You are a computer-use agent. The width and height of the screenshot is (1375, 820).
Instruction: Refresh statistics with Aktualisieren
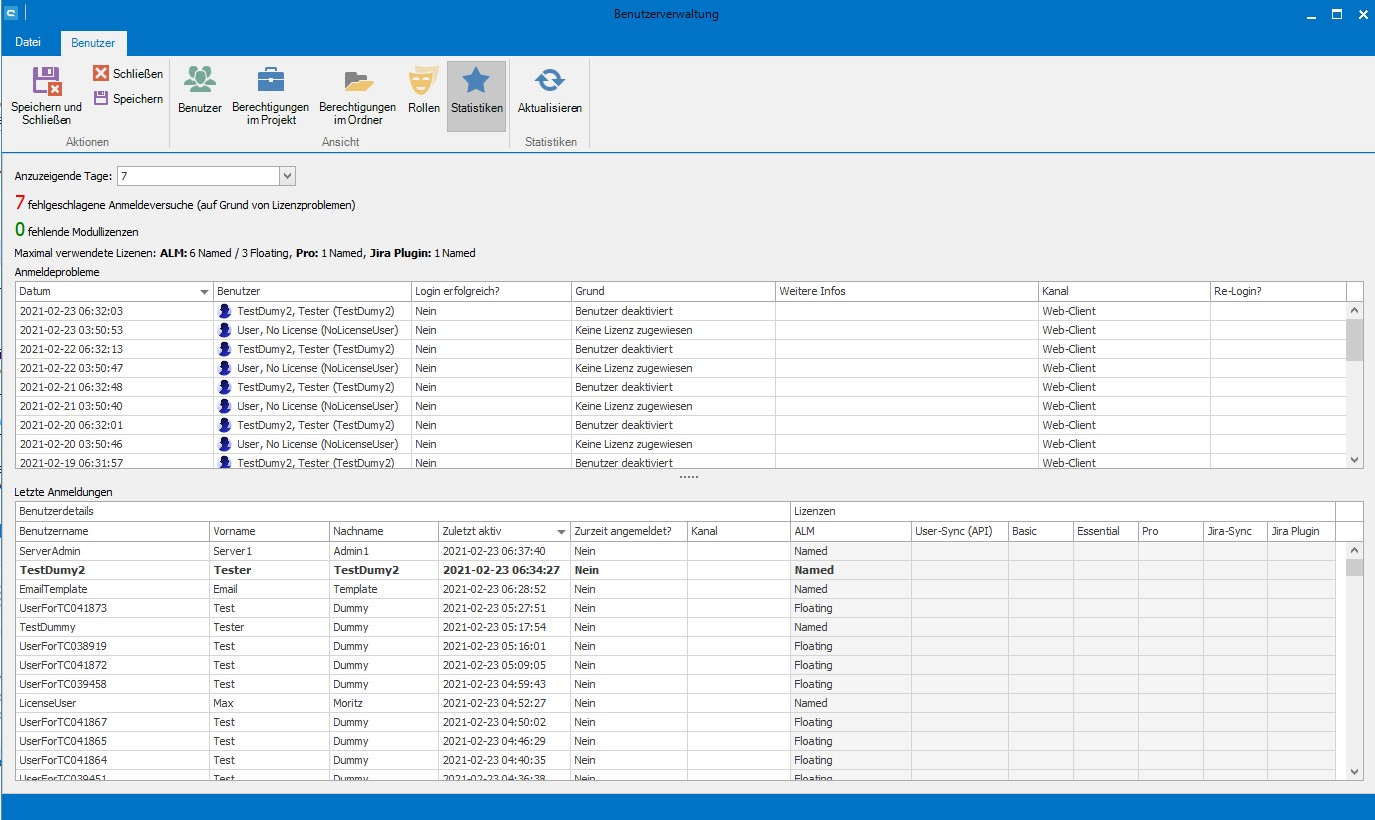(549, 82)
